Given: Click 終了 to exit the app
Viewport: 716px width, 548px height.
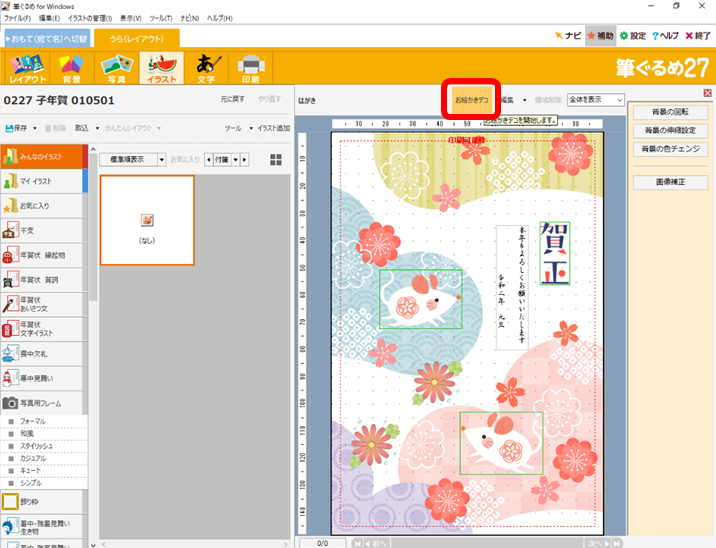Looking at the screenshot, I should 698,36.
